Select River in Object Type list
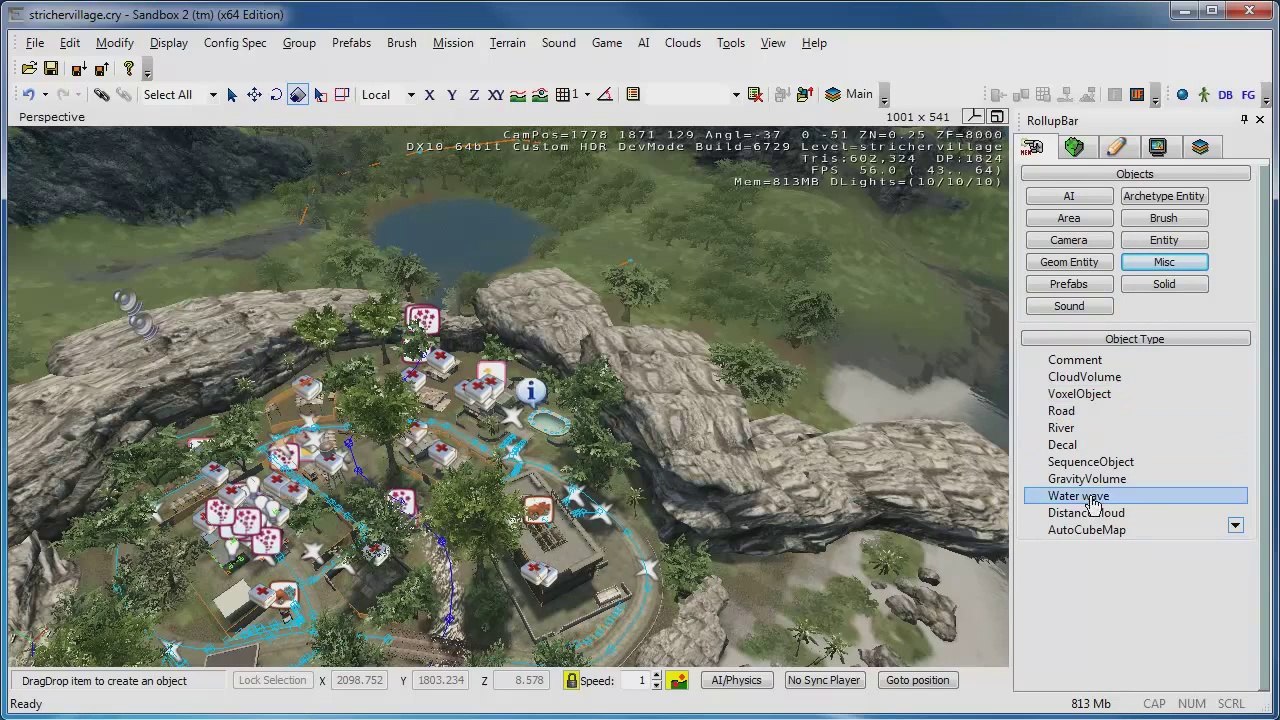Image resolution: width=1280 pixels, height=720 pixels. point(1061,428)
